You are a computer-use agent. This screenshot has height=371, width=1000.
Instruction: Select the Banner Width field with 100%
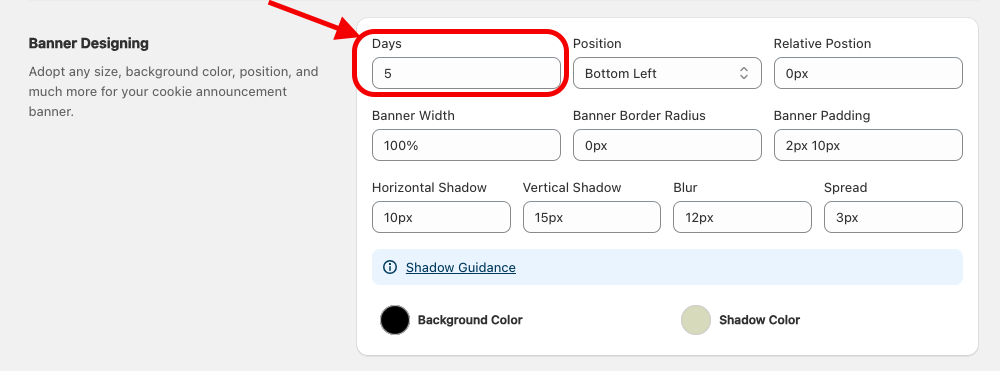(x=466, y=145)
